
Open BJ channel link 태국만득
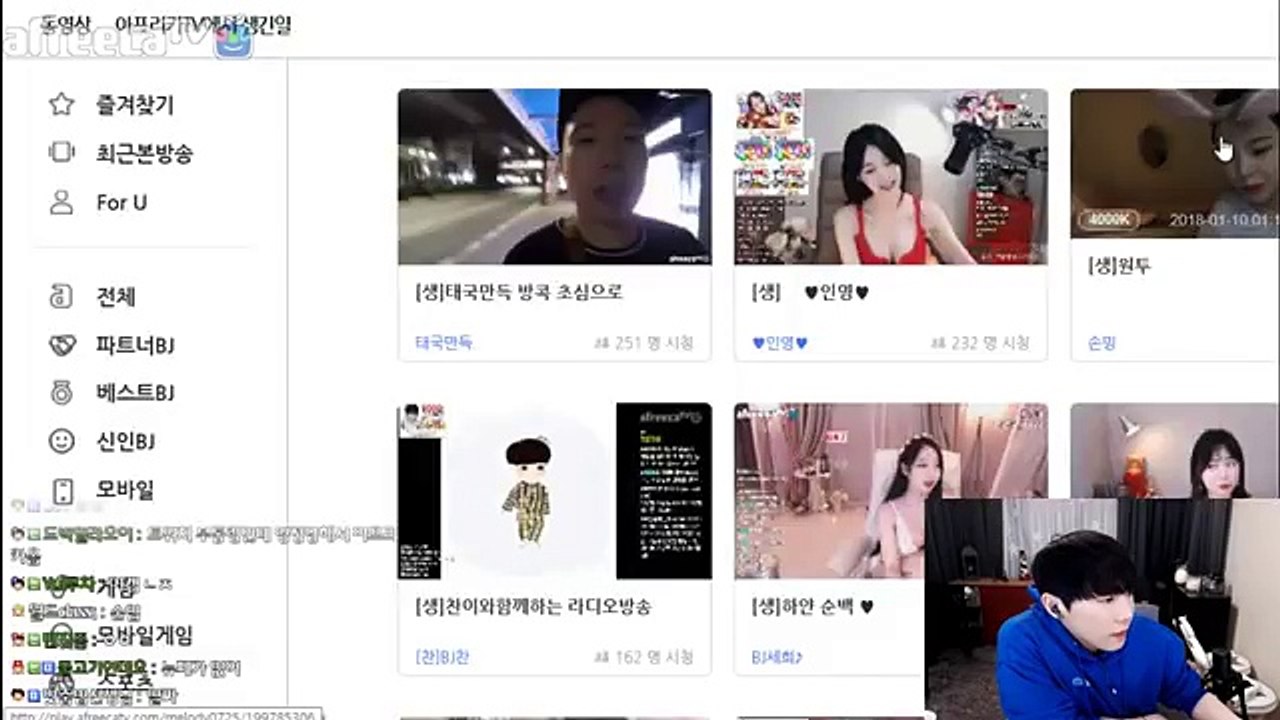(x=444, y=342)
